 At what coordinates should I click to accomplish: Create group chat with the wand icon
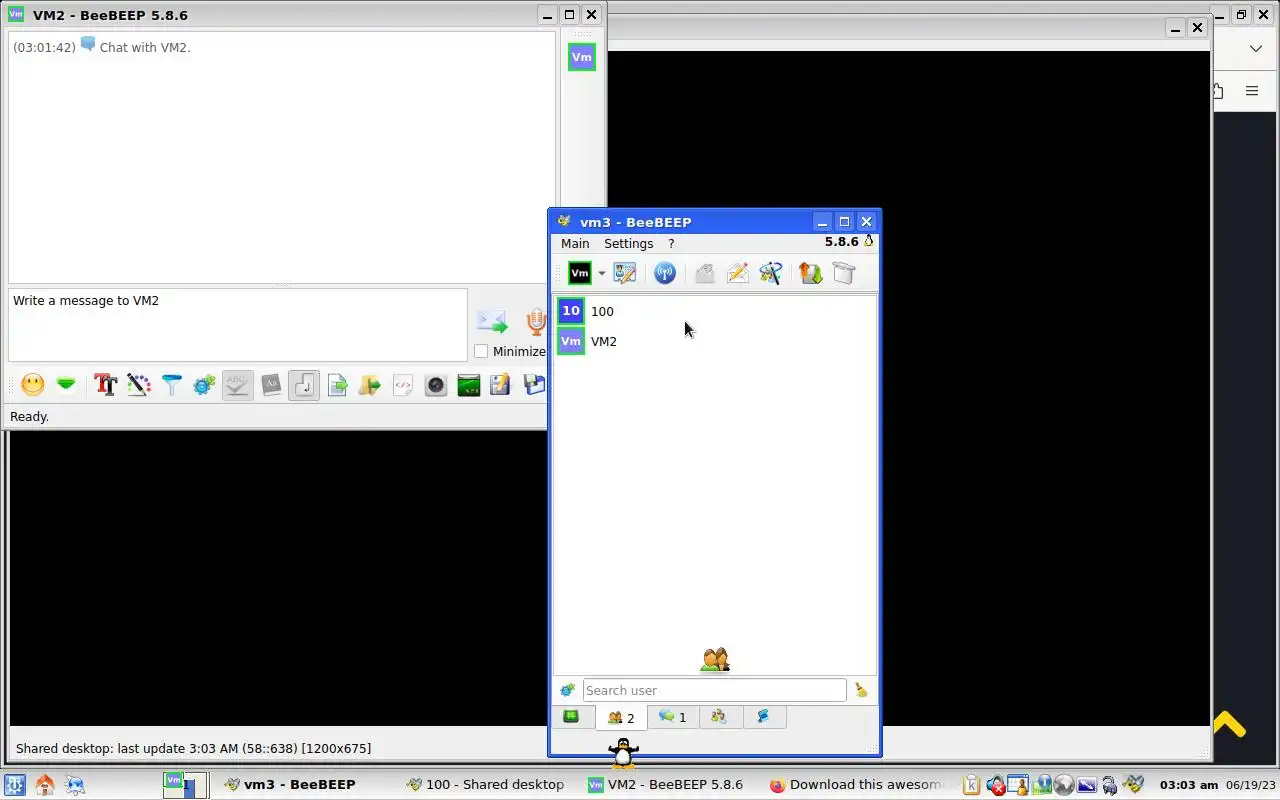point(771,273)
